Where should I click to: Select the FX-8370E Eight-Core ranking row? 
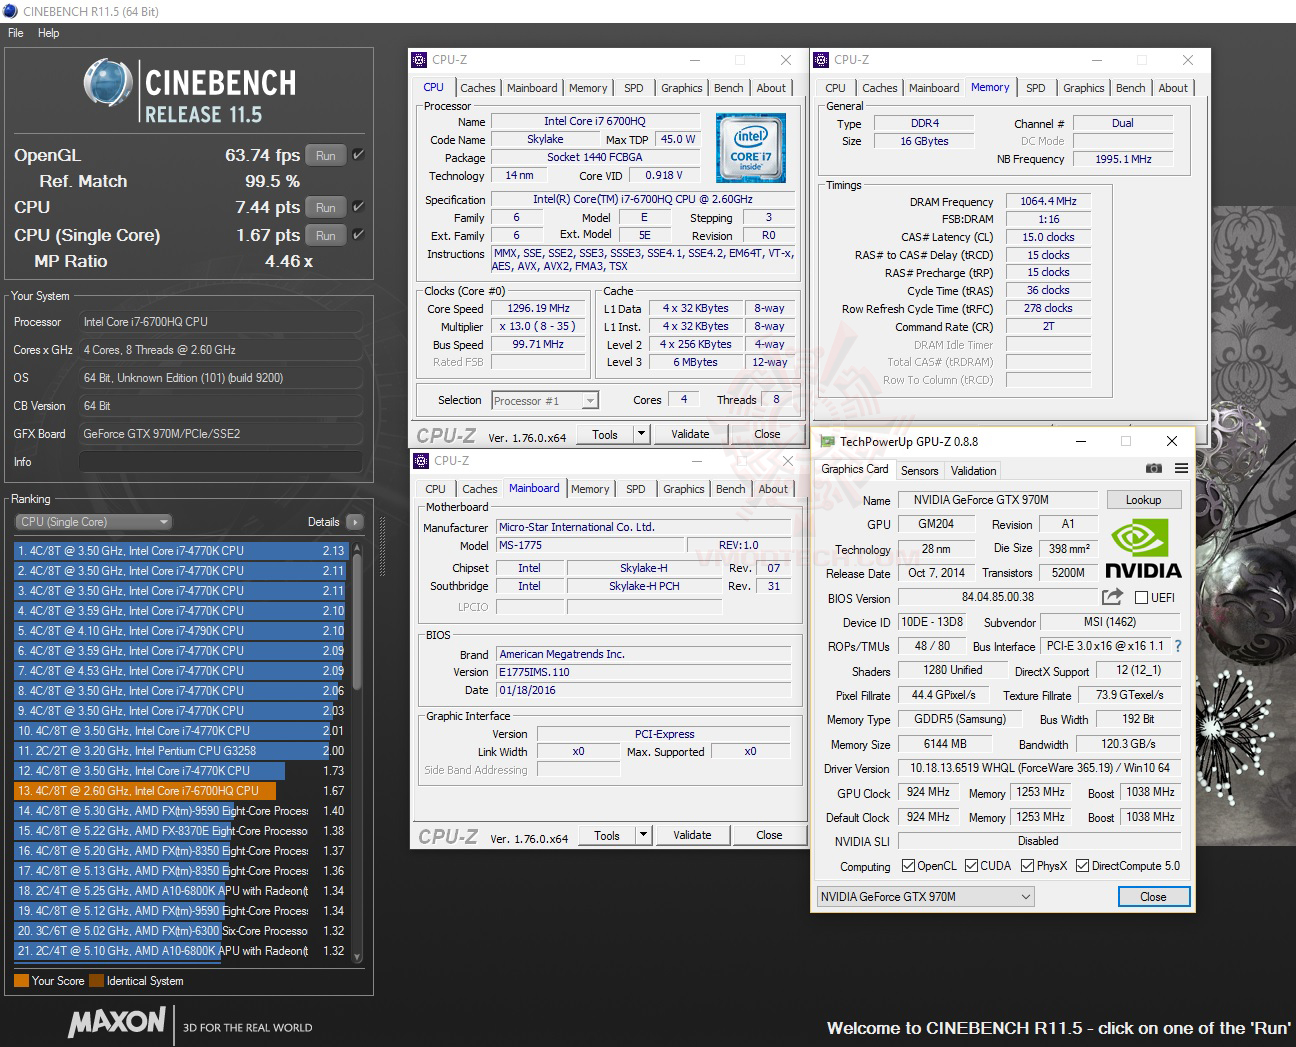coord(180,830)
